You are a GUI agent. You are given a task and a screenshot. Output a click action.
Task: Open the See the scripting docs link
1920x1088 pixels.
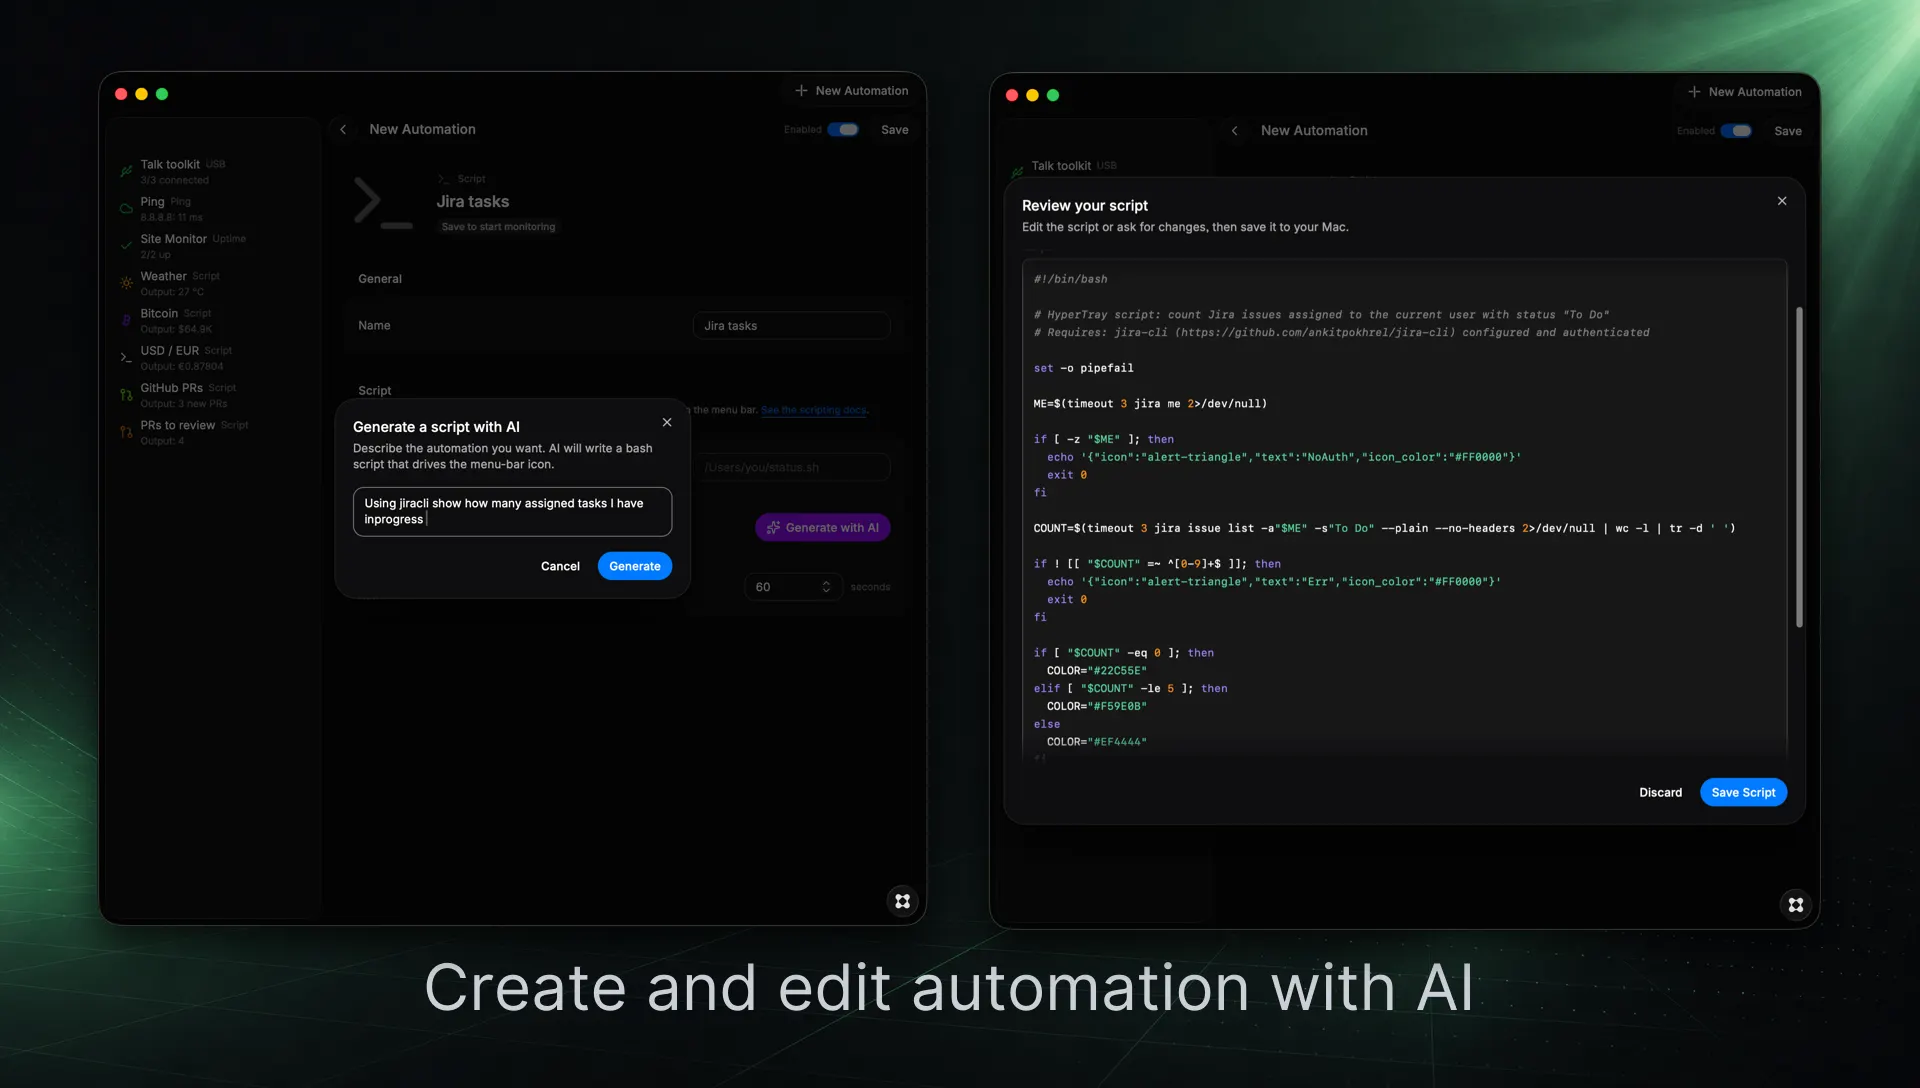click(x=814, y=410)
